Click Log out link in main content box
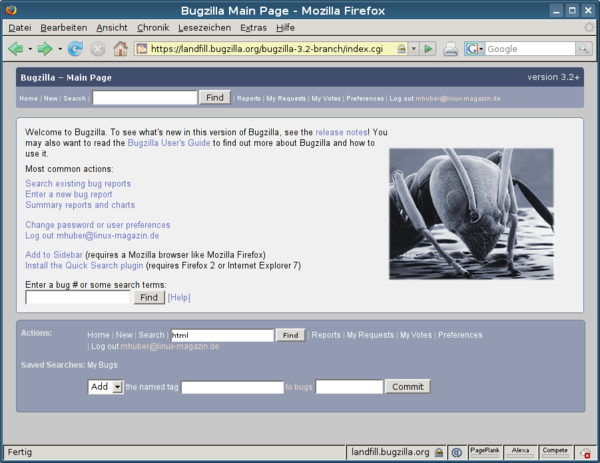 click(x=92, y=235)
